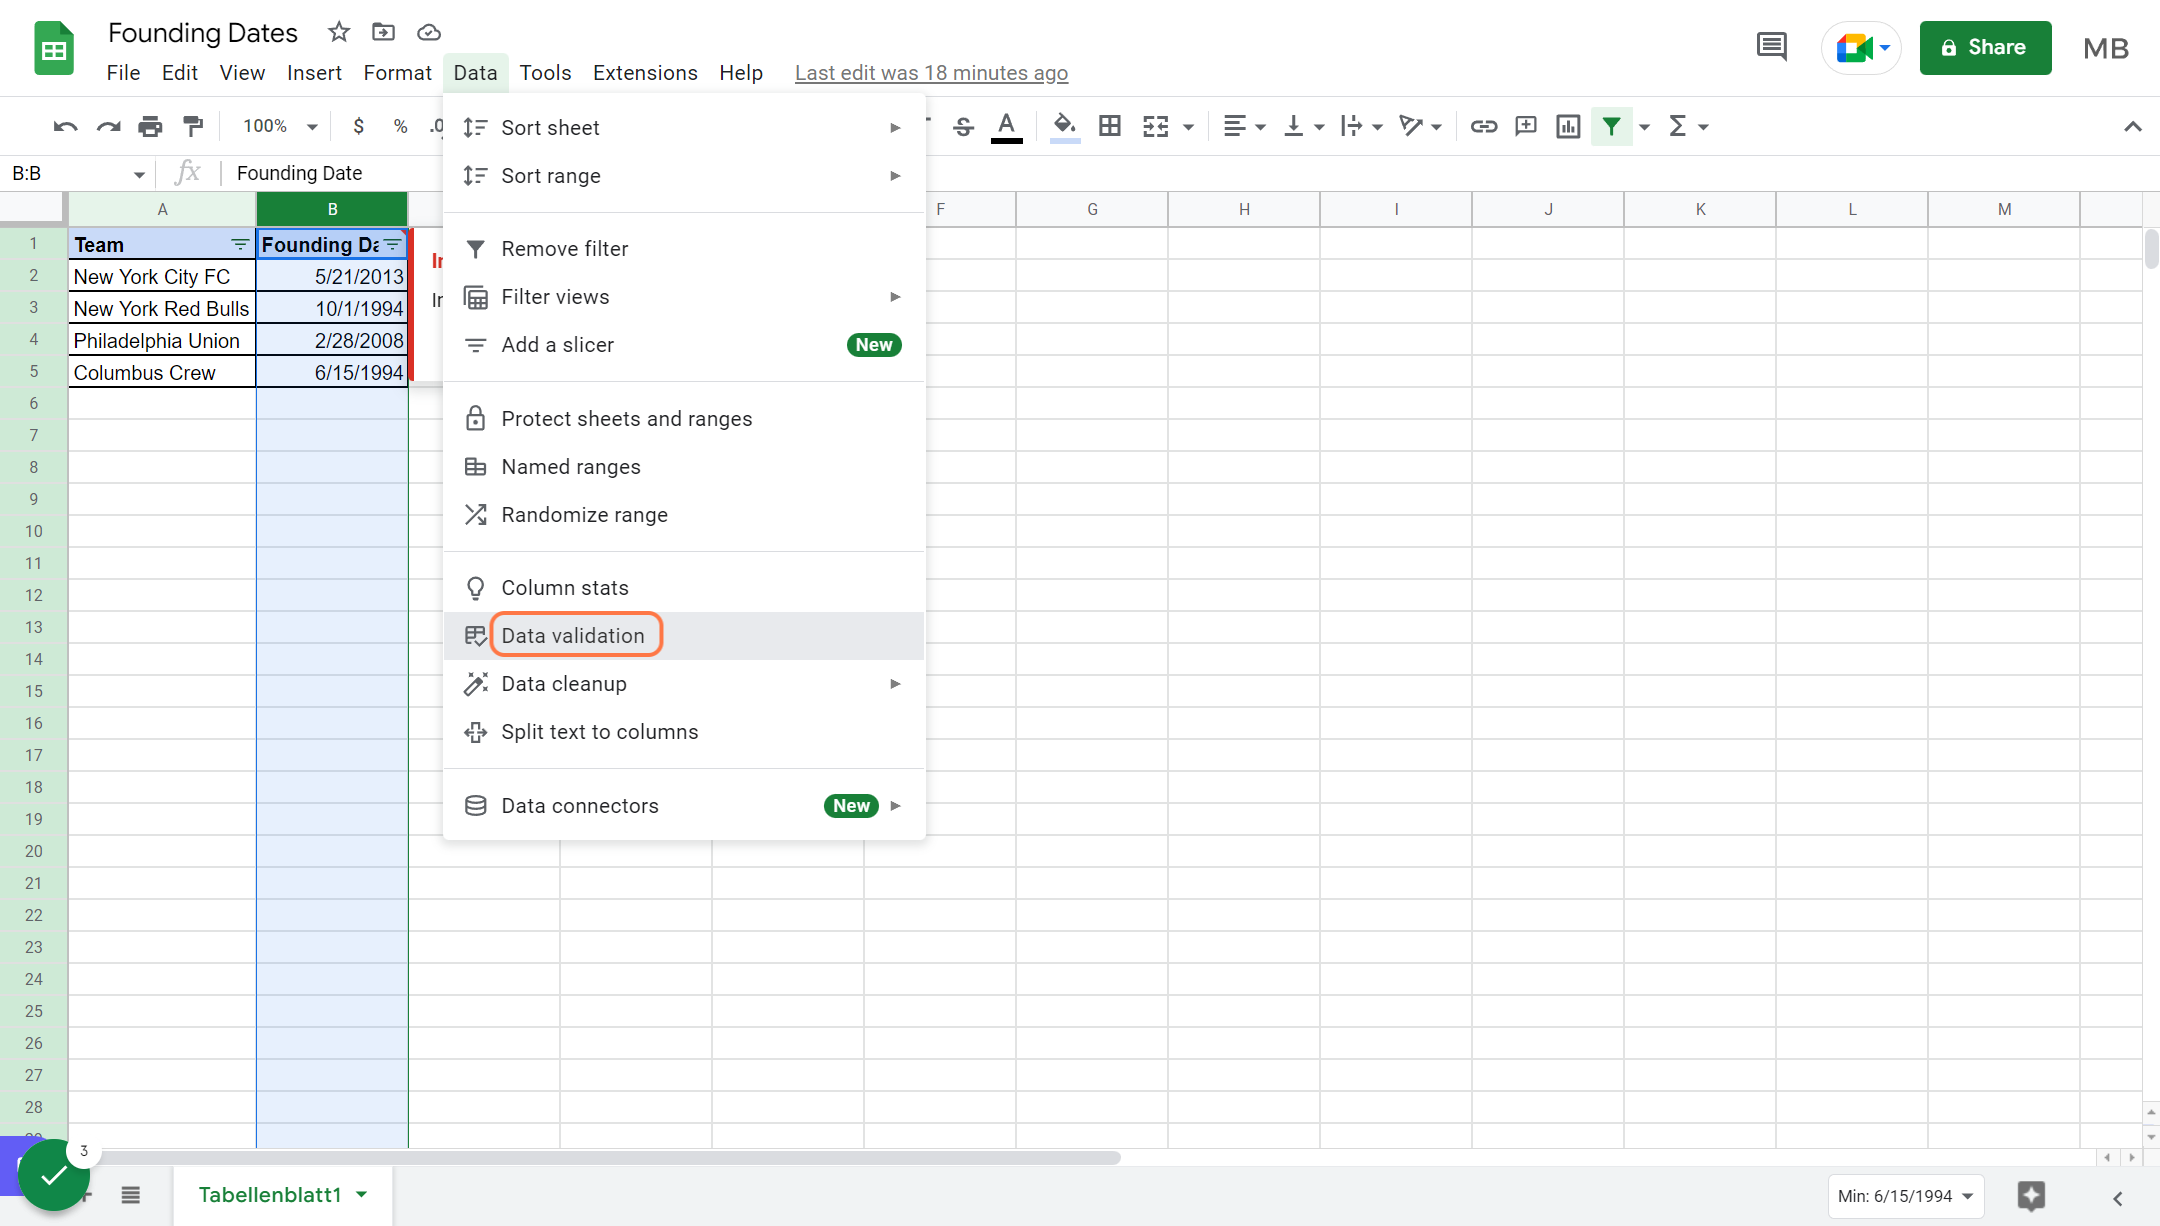Open the all sheets list icon
Screen dimensions: 2160x1226
[x=130, y=1195]
